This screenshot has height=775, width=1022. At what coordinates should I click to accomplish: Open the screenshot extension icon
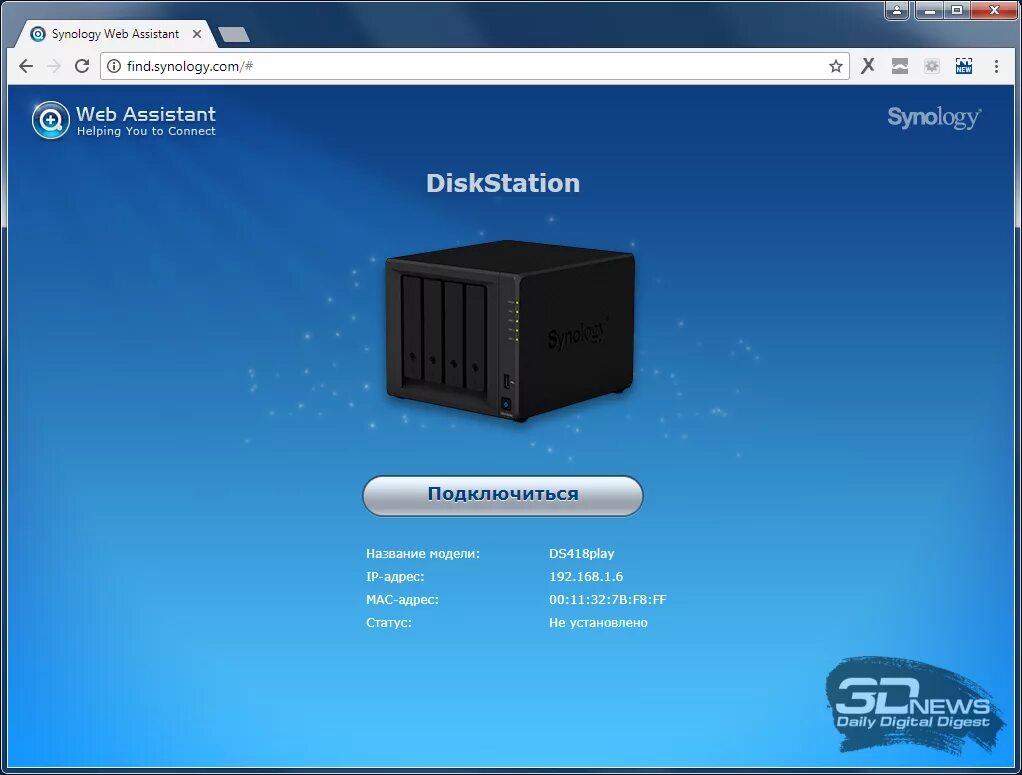pos(899,66)
